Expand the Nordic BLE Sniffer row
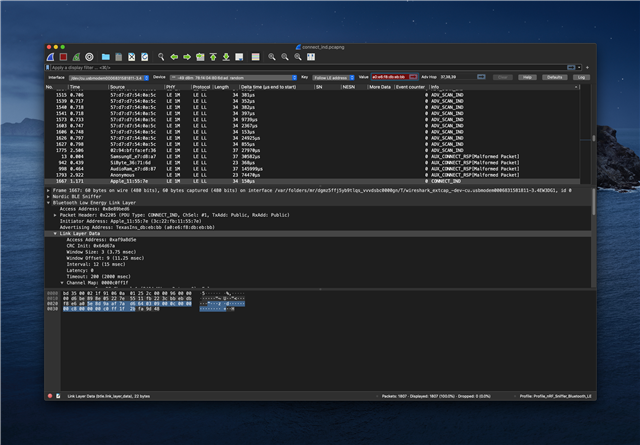The height and width of the screenshot is (445, 640). (48, 196)
